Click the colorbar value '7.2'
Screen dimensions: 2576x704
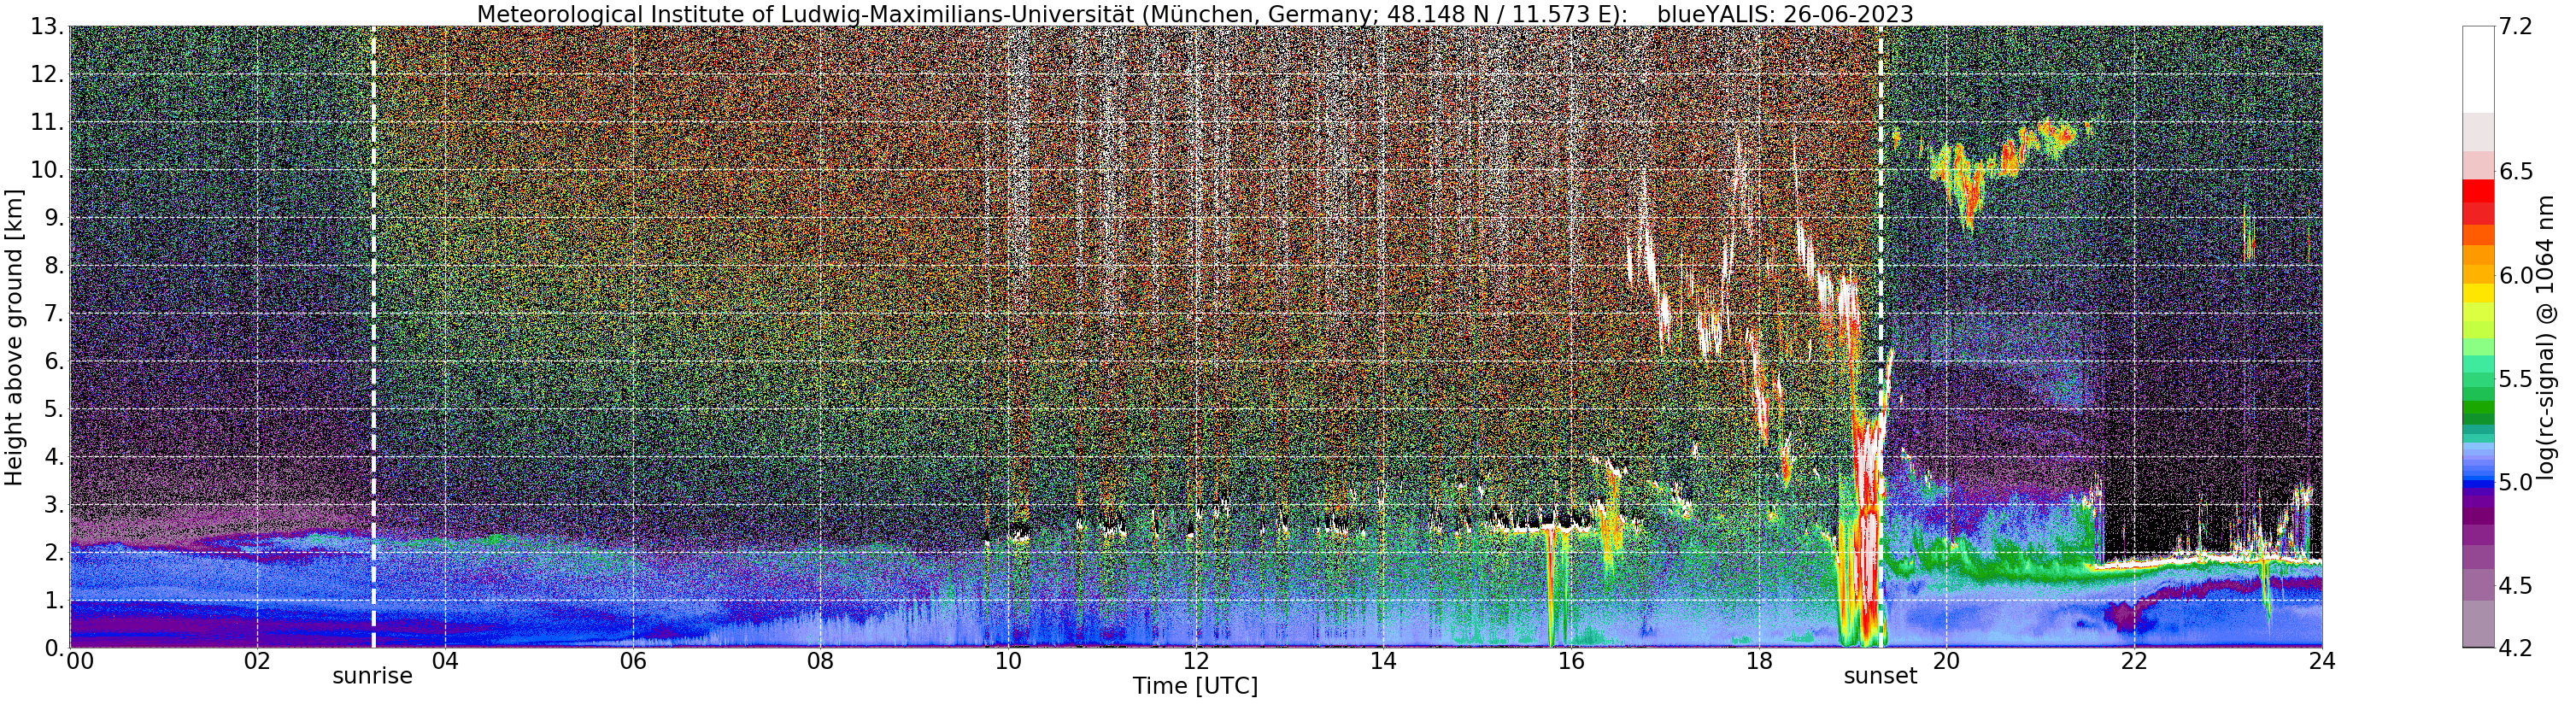2515,27
